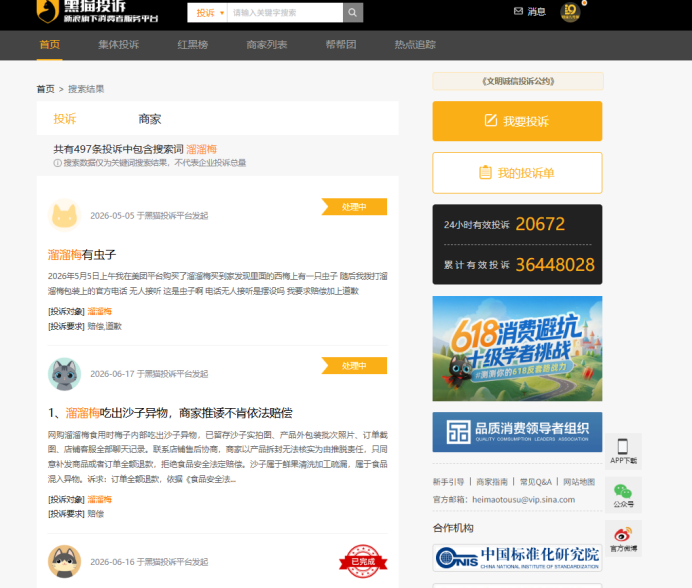Click the 我要投诉 button
The height and width of the screenshot is (588, 692).
517,121
